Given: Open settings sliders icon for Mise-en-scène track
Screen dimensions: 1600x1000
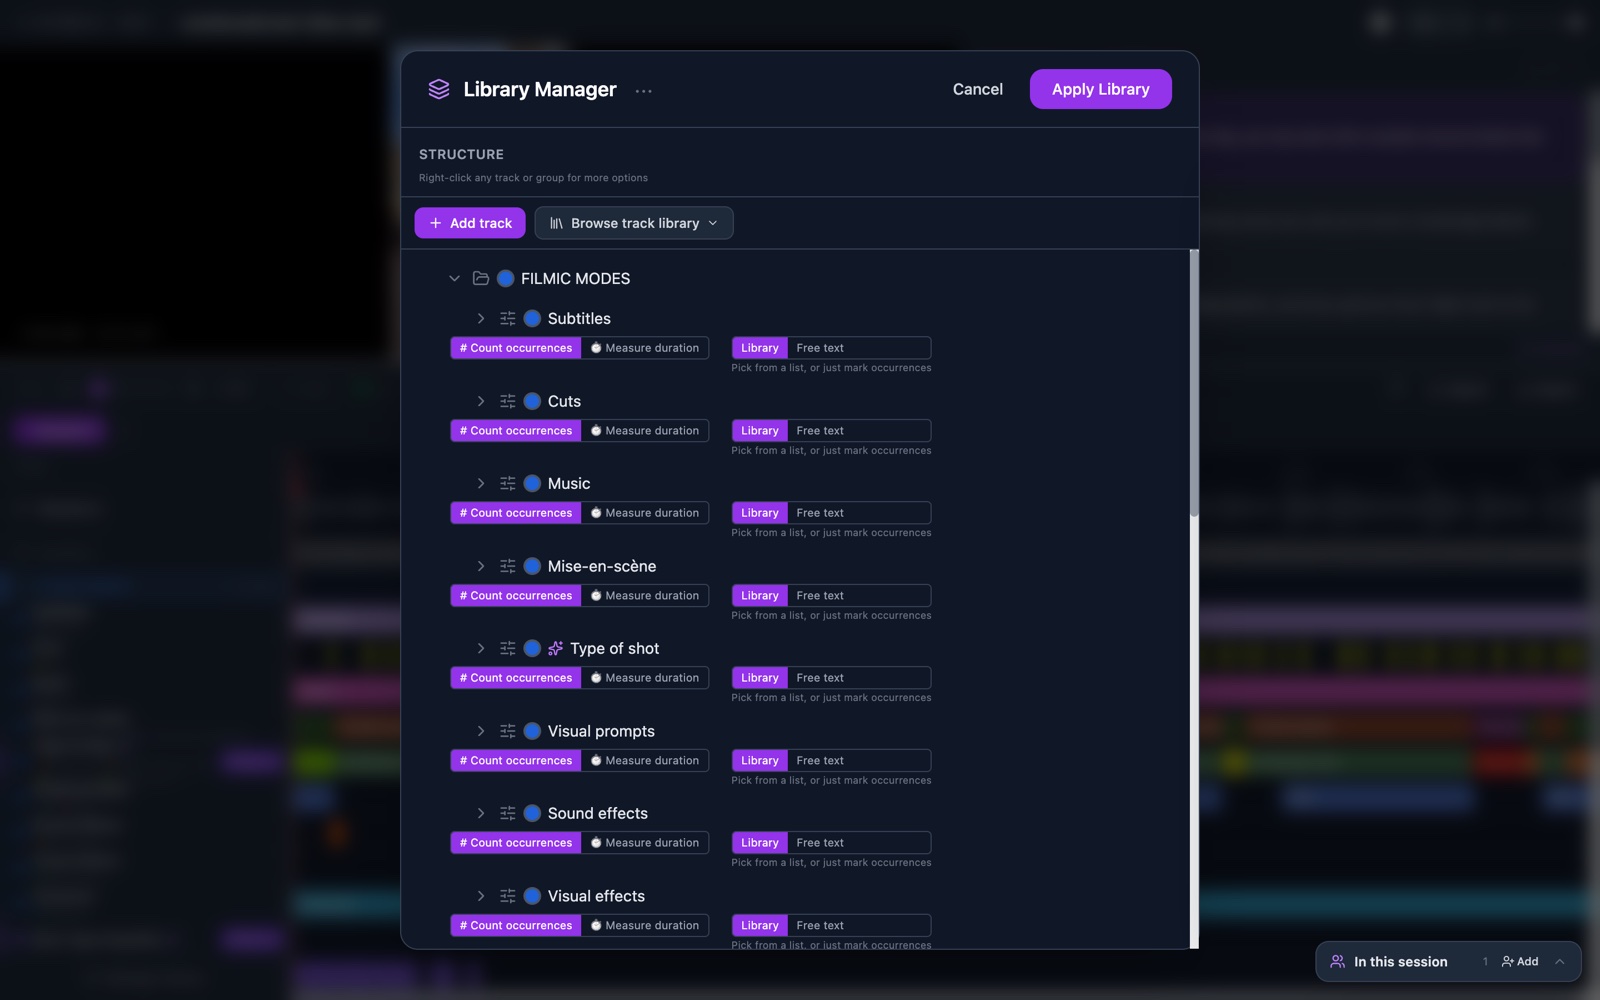Looking at the screenshot, I should 508,566.
